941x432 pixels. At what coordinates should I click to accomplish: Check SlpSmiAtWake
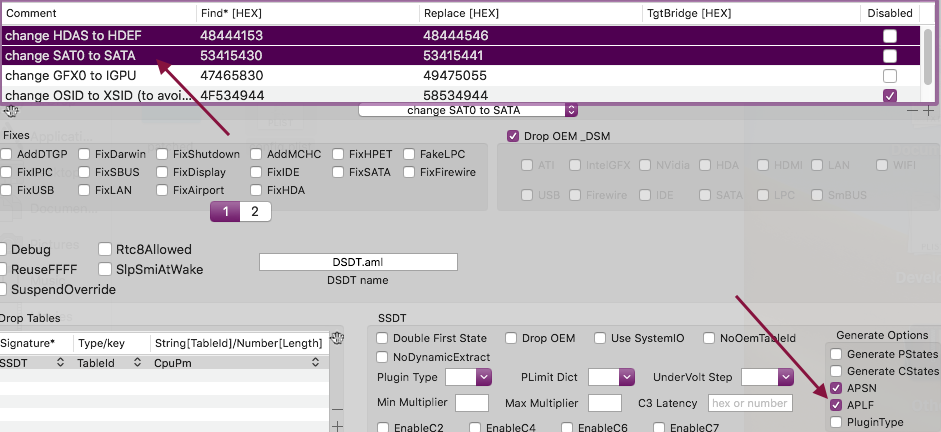(106, 269)
